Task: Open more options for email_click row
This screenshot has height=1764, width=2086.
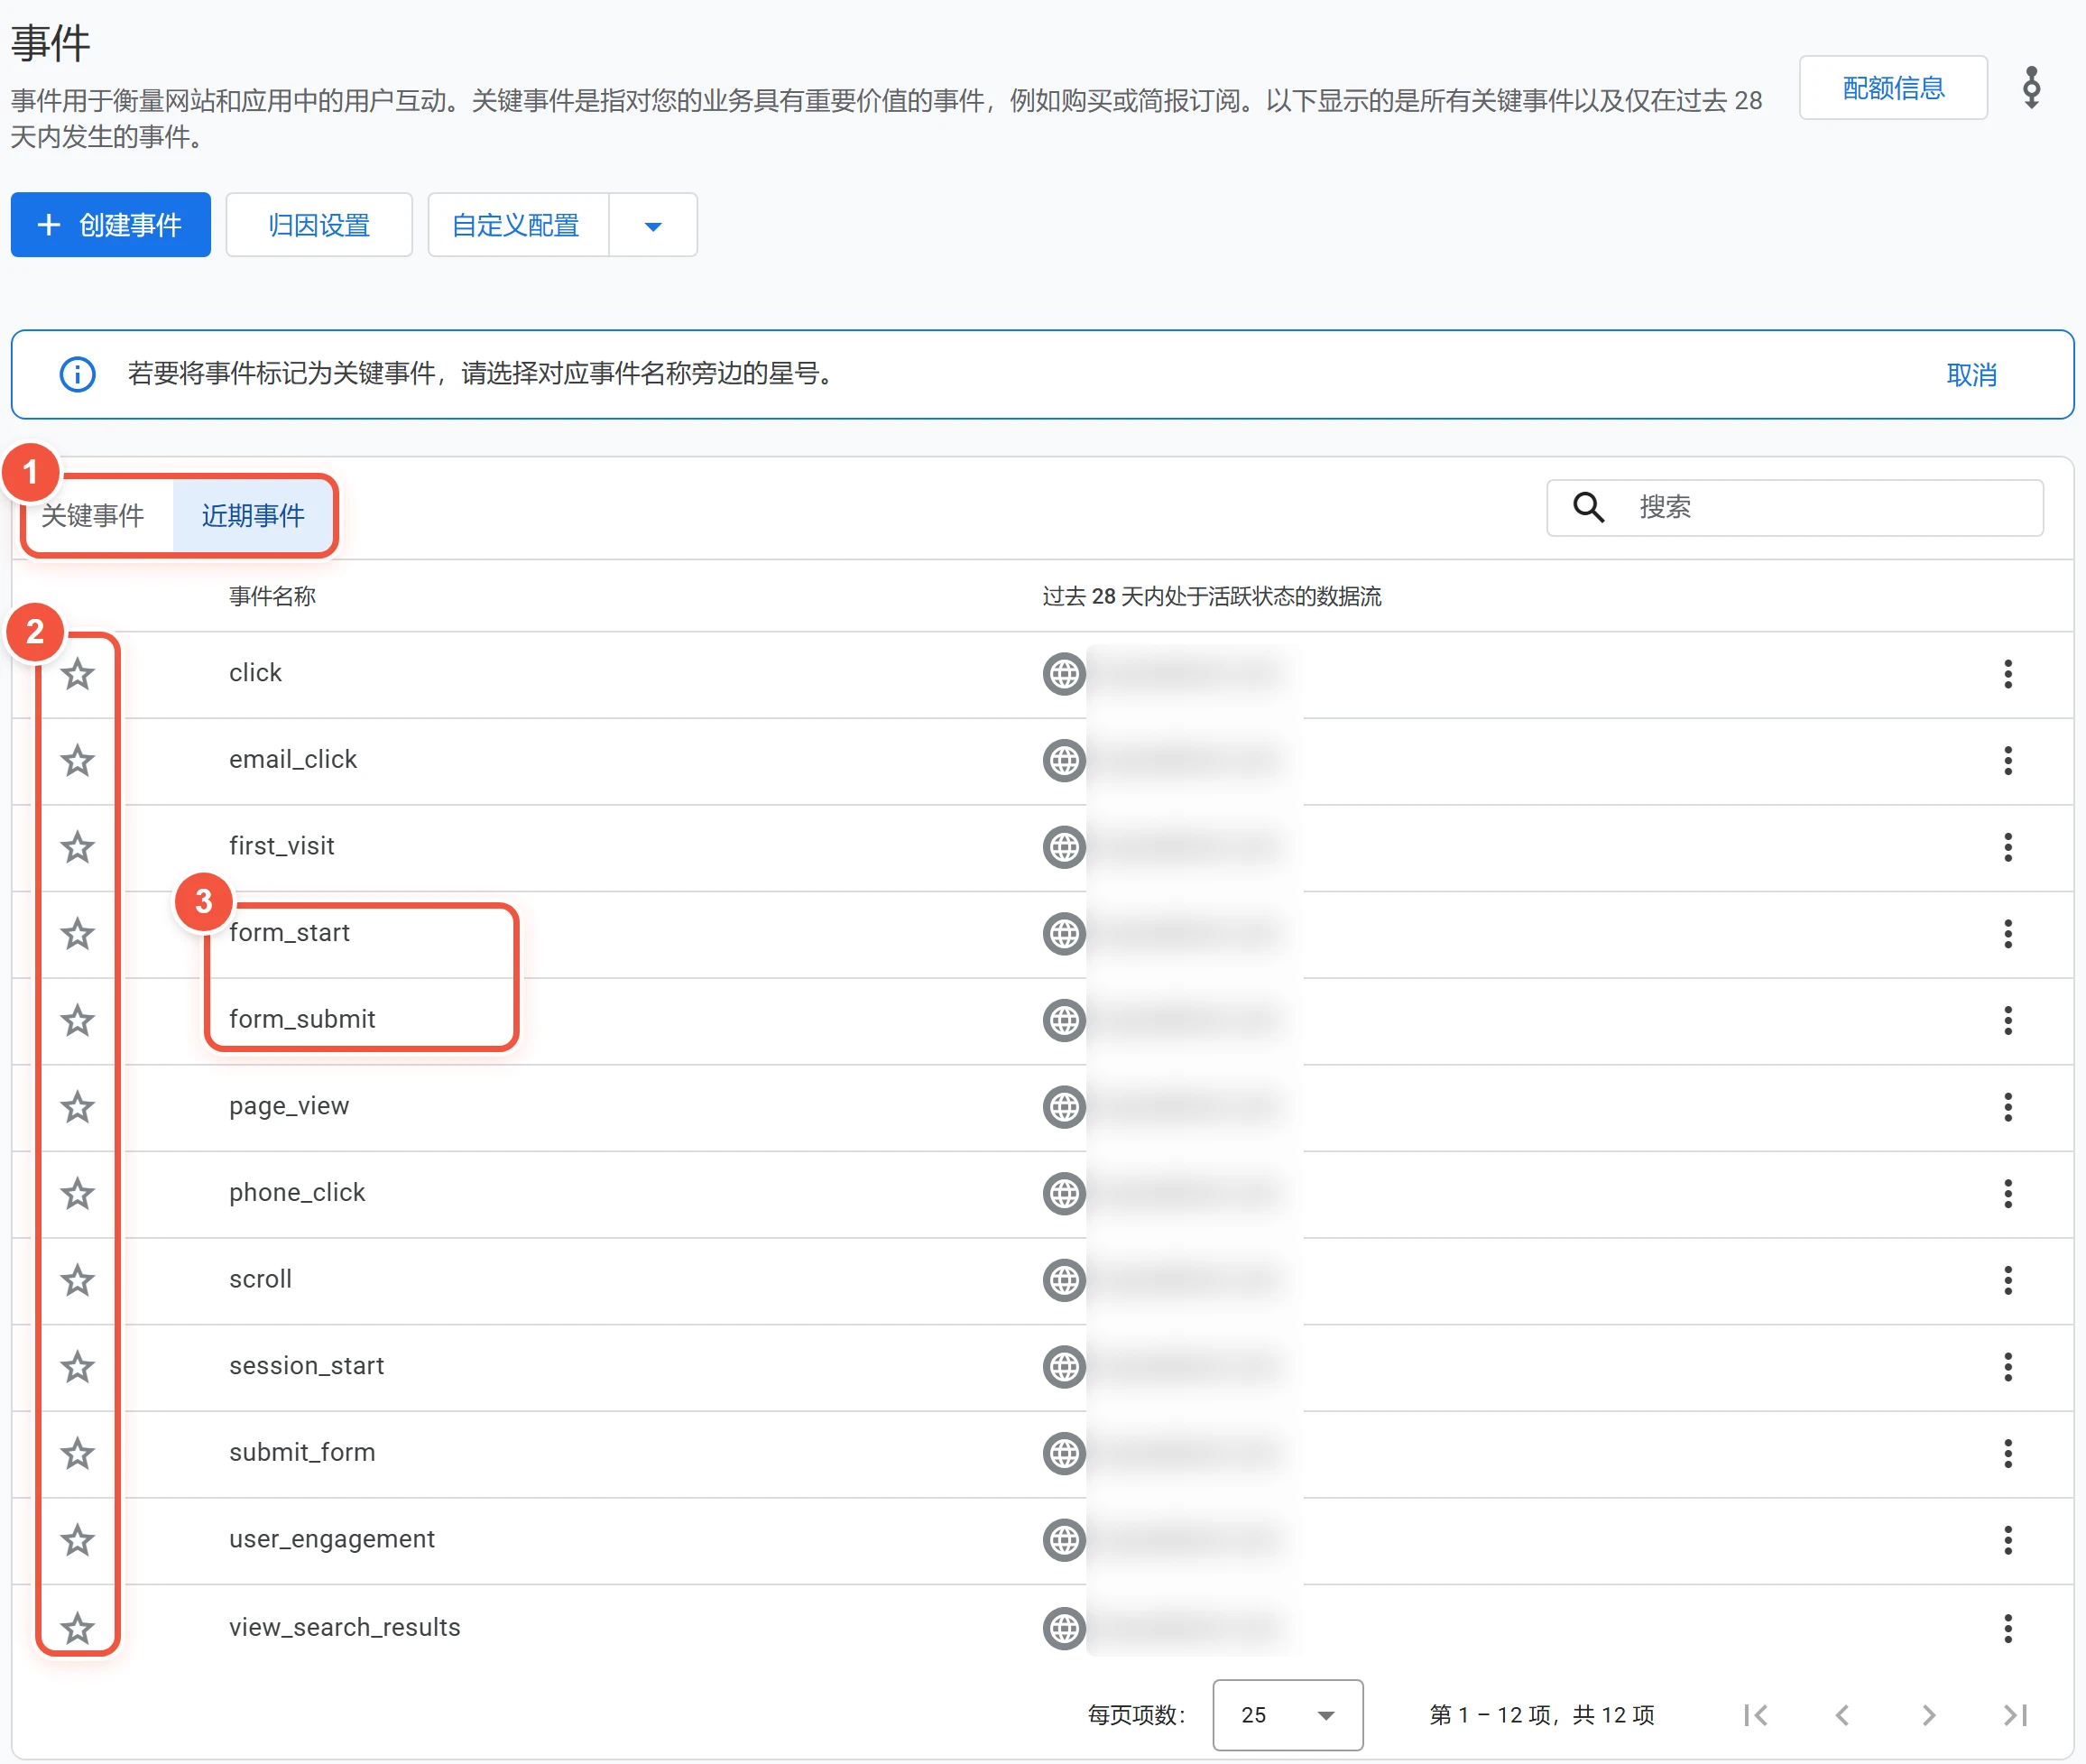Action: [x=2007, y=761]
